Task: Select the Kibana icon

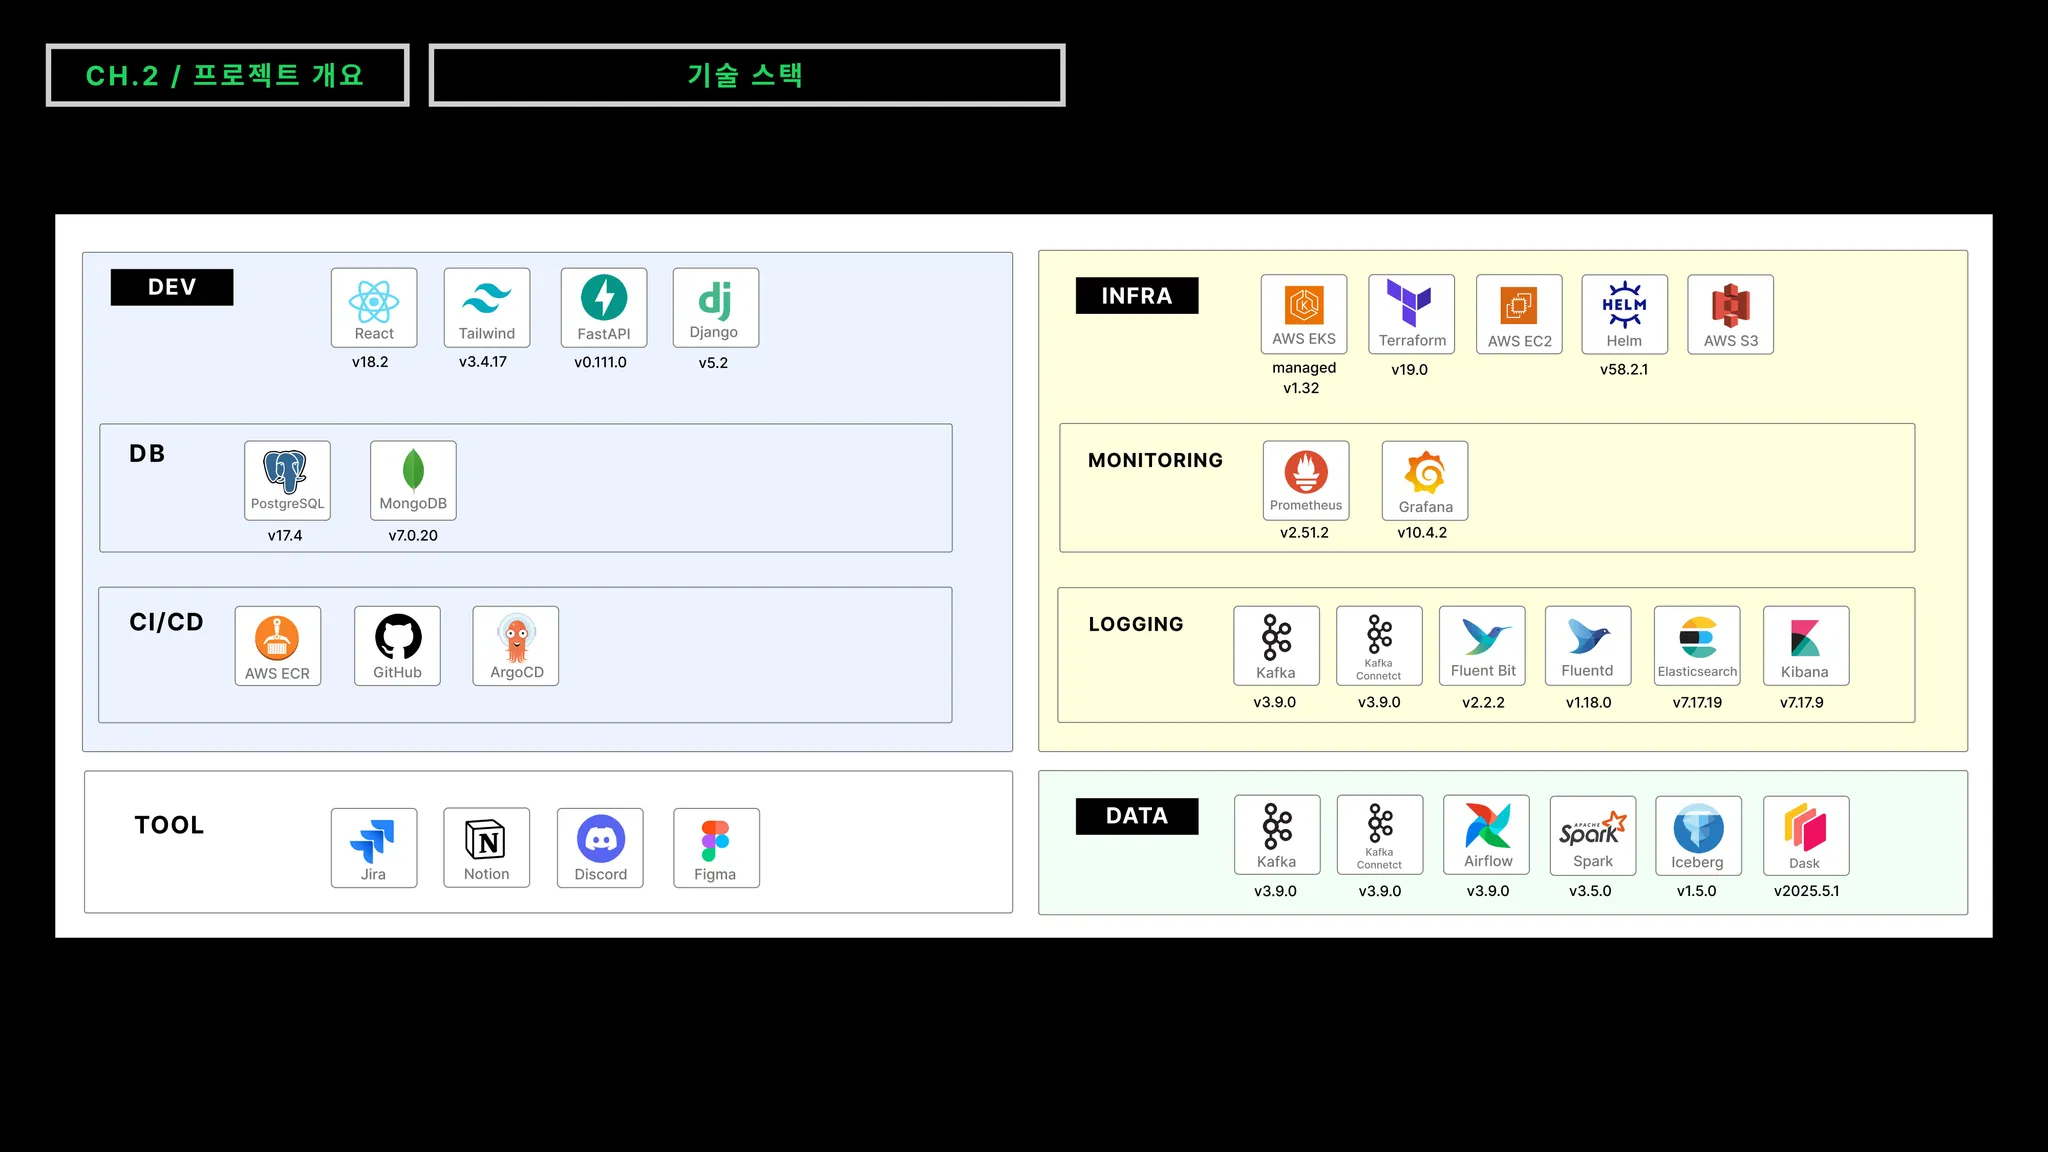Action: 1806,646
